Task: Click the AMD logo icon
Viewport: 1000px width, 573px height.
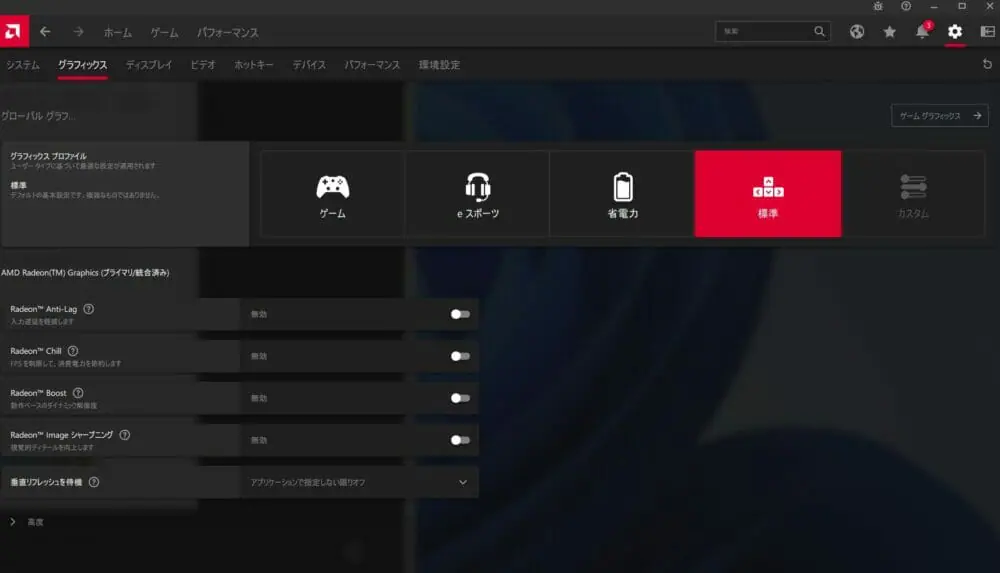Action: (16, 32)
